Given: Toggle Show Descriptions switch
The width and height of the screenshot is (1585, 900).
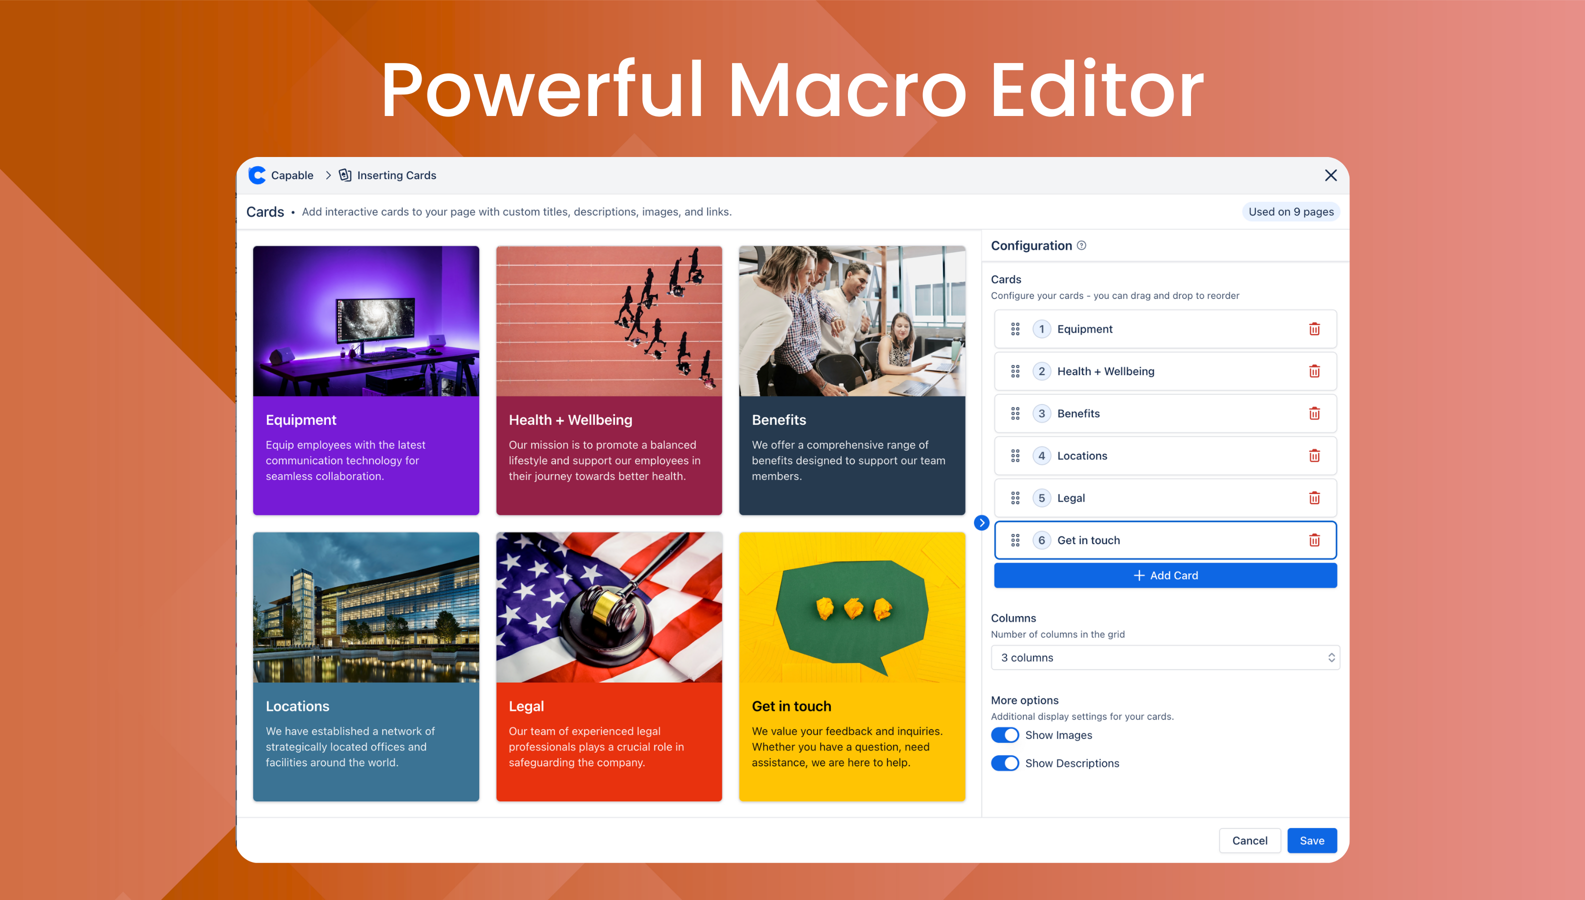Looking at the screenshot, I should pos(1005,763).
